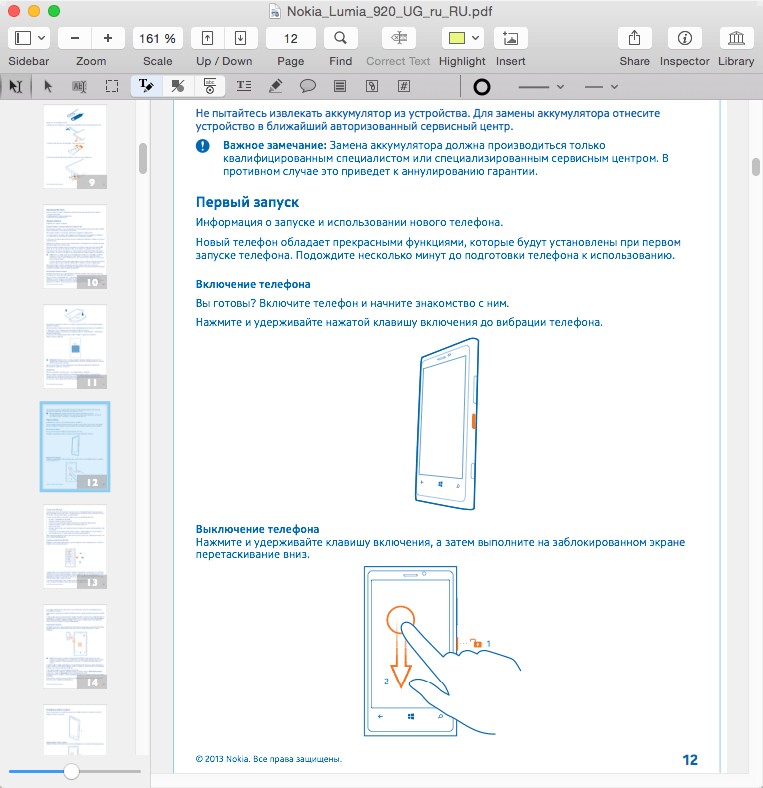This screenshot has height=788, width=763.
Task: Click the 'Важное замечание:' bold text
Action: point(275,145)
